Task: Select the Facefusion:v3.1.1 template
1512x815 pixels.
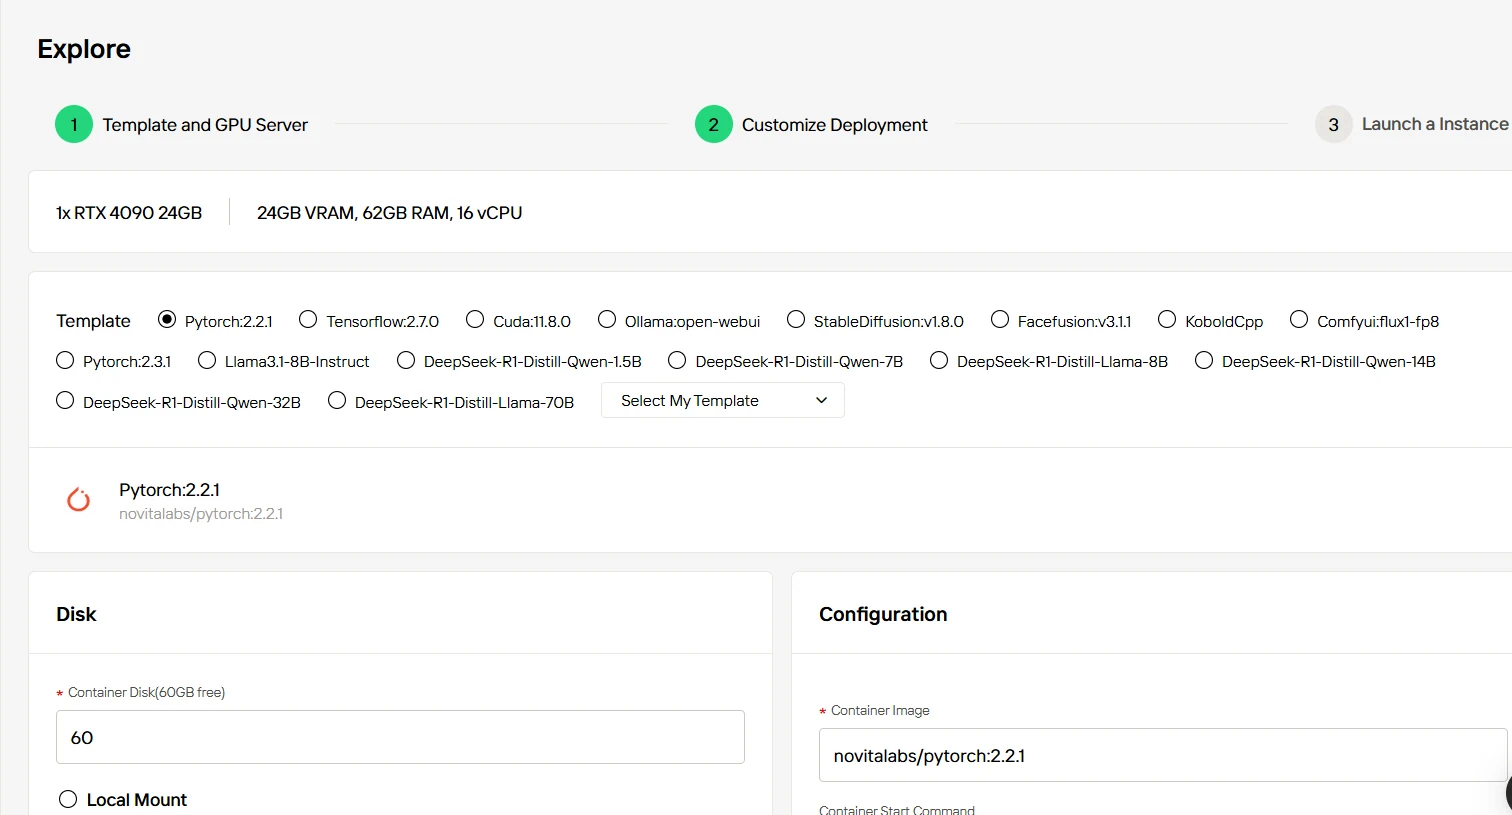Action: point(1000,320)
